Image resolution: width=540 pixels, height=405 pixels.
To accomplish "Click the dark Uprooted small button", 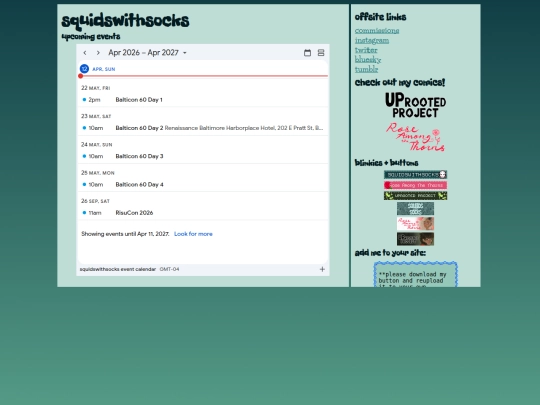I will tap(415, 239).
